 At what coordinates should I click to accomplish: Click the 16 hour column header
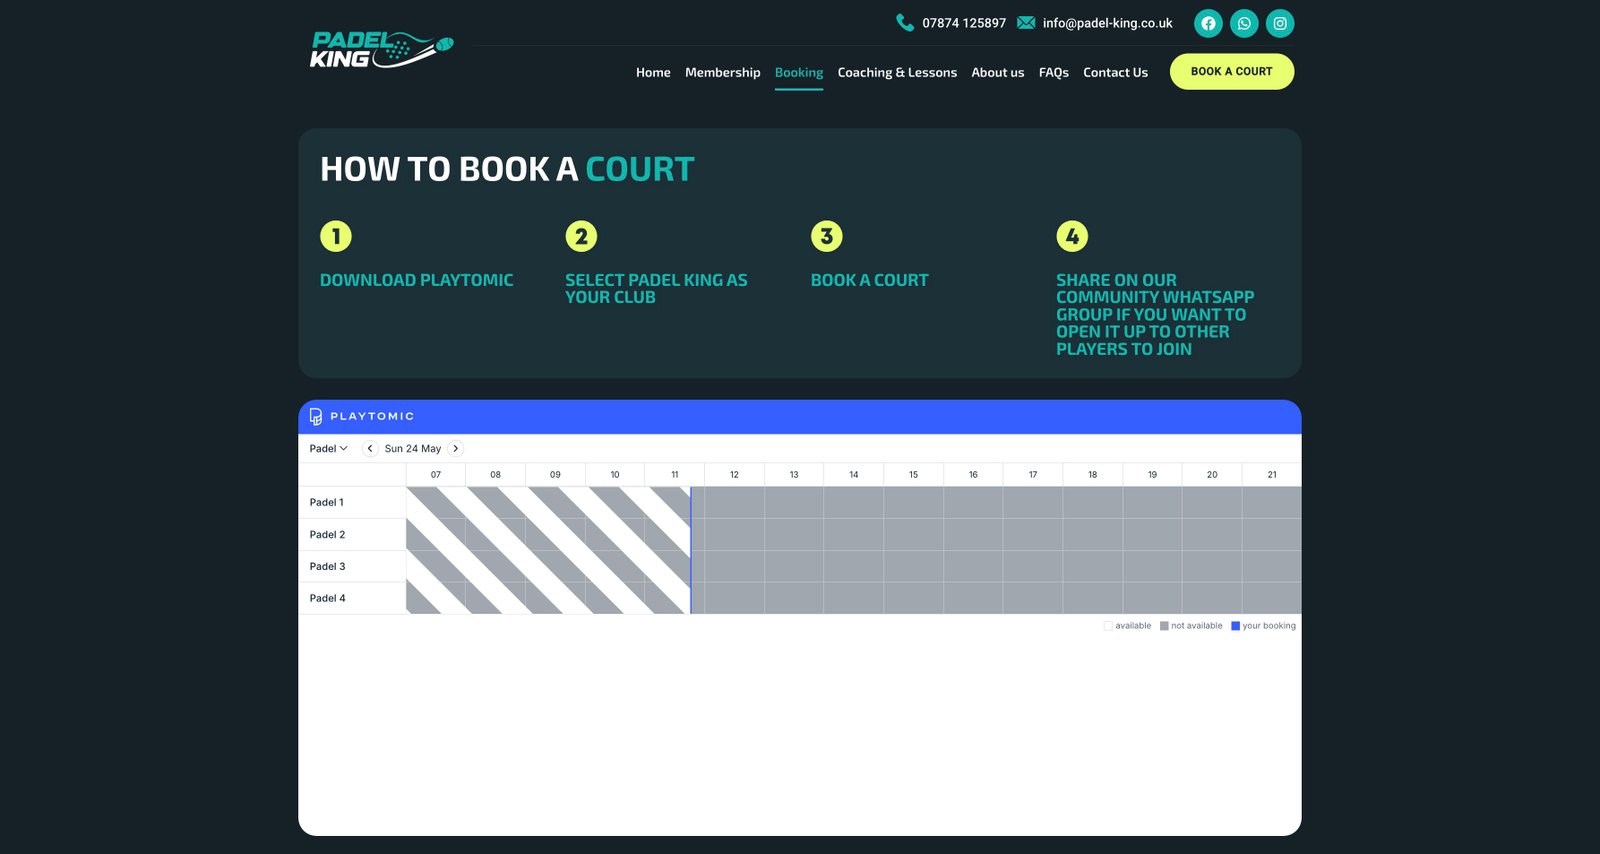[x=973, y=475]
